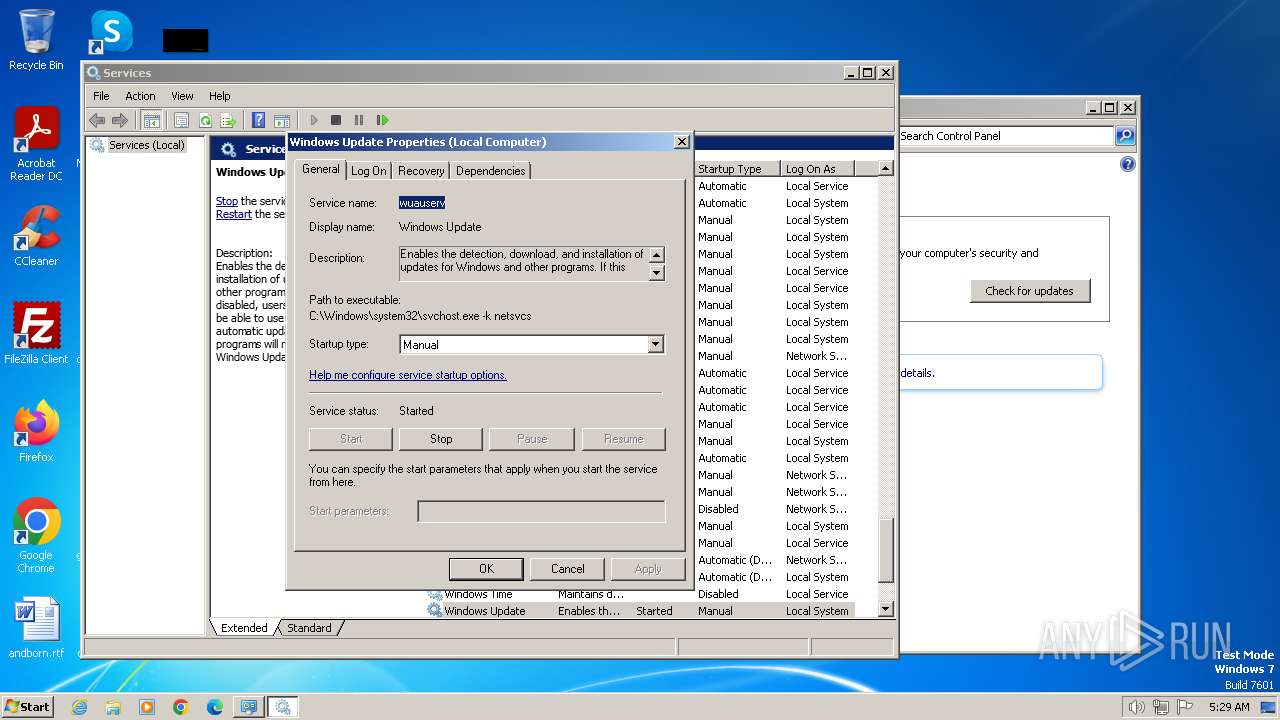This screenshot has width=1280, height=720.
Task: Click the Start Service play icon
Action: pos(313,120)
